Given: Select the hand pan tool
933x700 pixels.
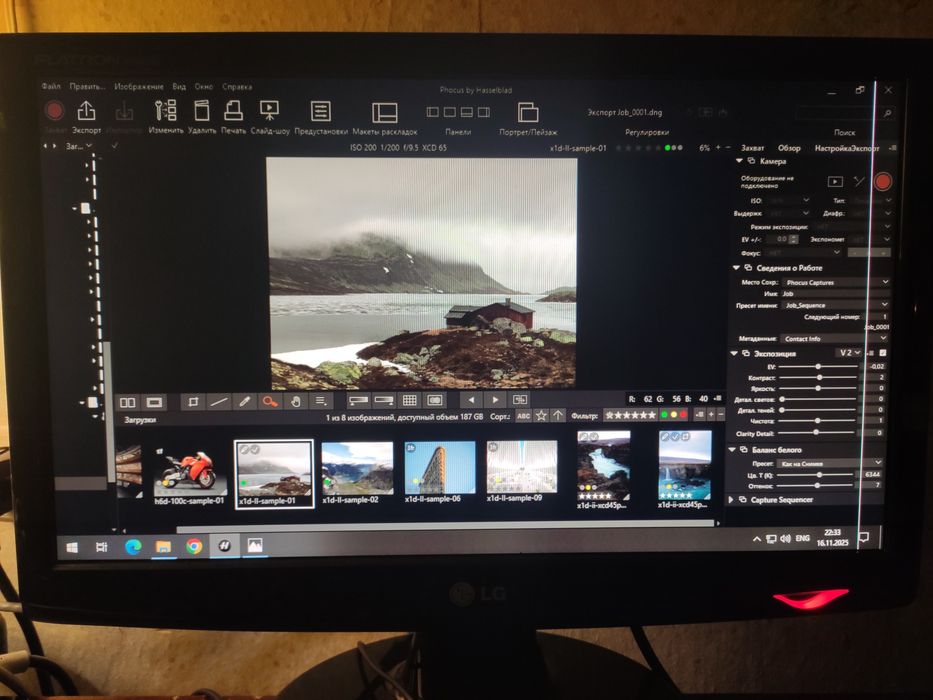Looking at the screenshot, I should (x=295, y=402).
